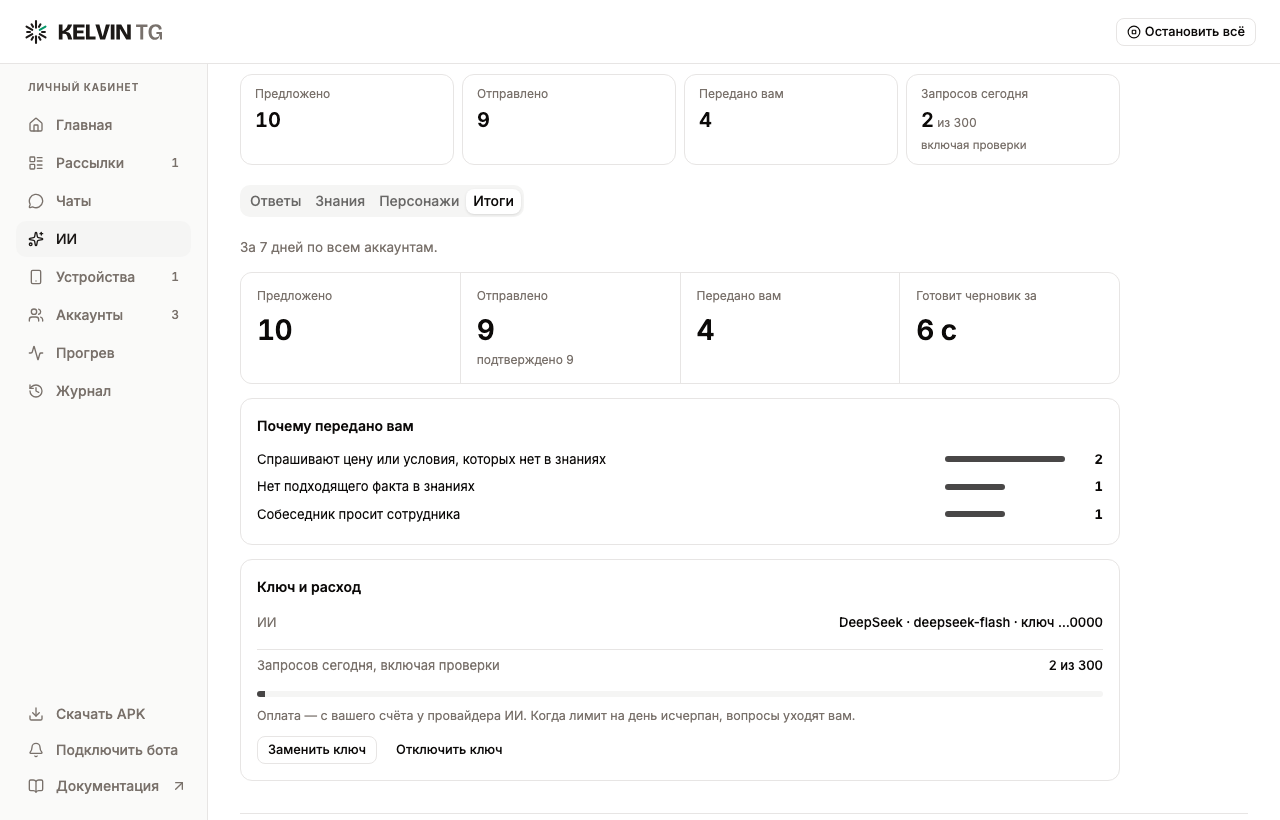Viewport: 1280px width, 820px height.
Task: Click the Запросов сегодня top summary card
Action: coord(1013,120)
